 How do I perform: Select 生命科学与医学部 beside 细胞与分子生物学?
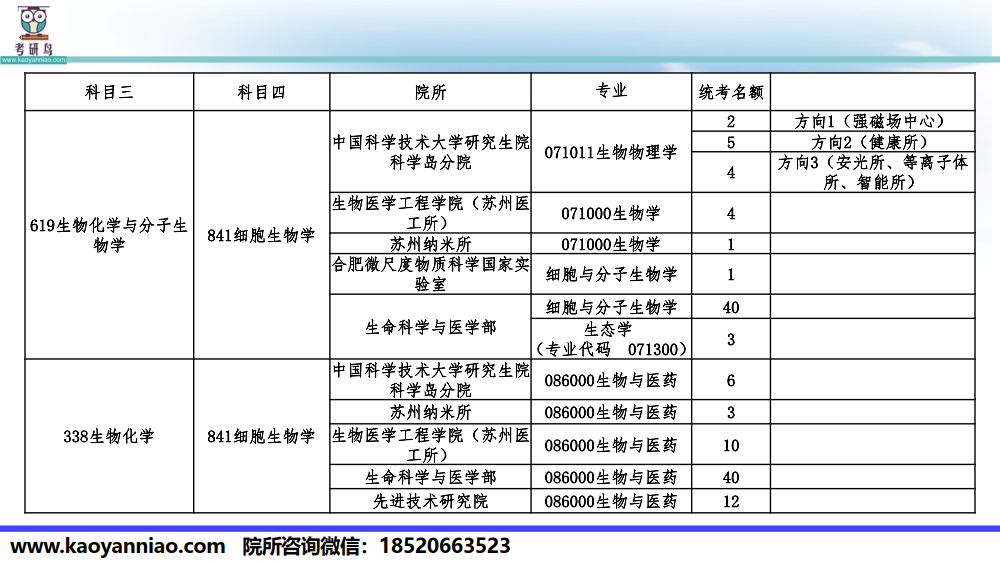(x=430, y=327)
